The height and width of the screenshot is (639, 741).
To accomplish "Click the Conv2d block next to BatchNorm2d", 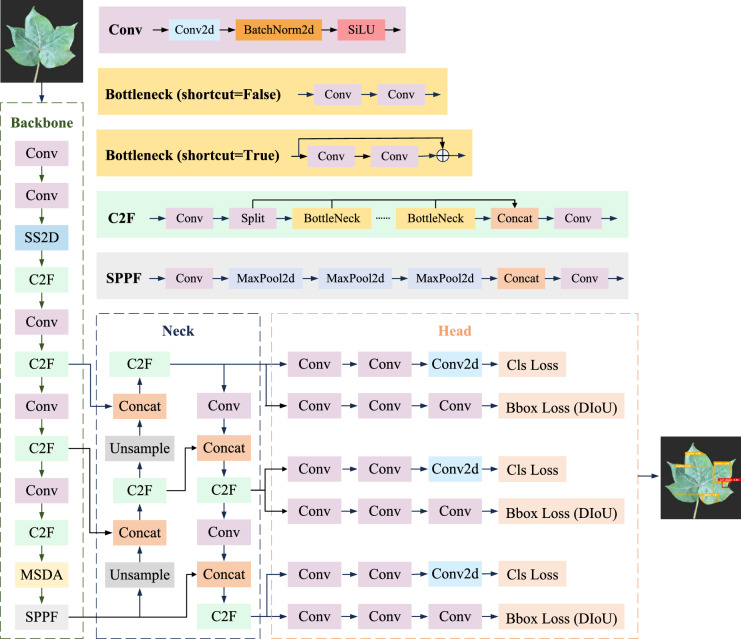I will [194, 30].
